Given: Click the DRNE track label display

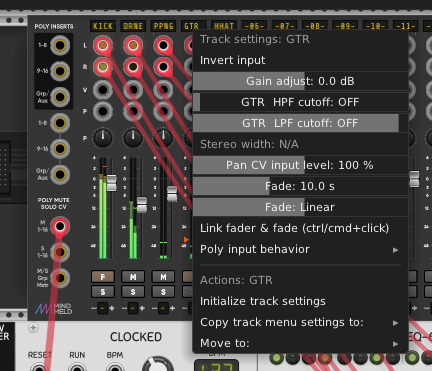Looking at the screenshot, I should point(133,26).
